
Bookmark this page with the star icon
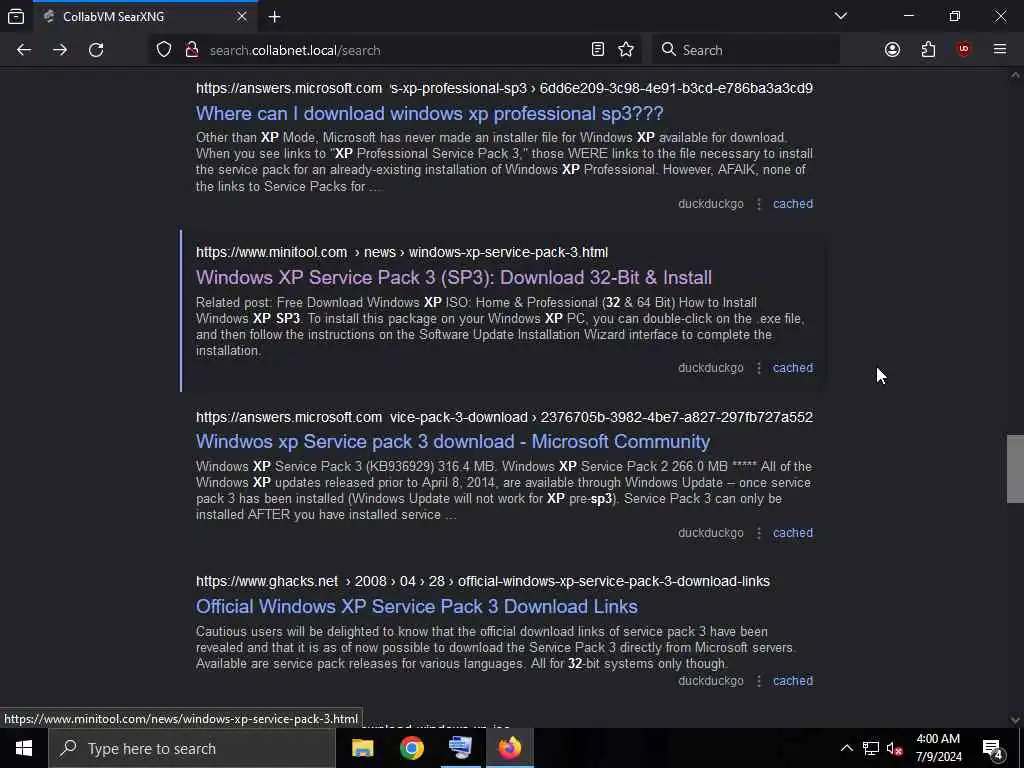click(x=626, y=50)
